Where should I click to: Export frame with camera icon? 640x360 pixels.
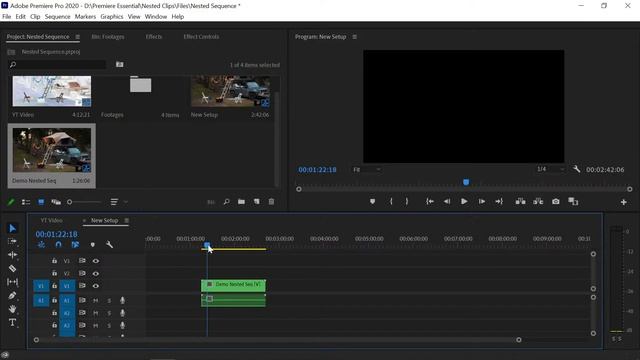(556, 202)
